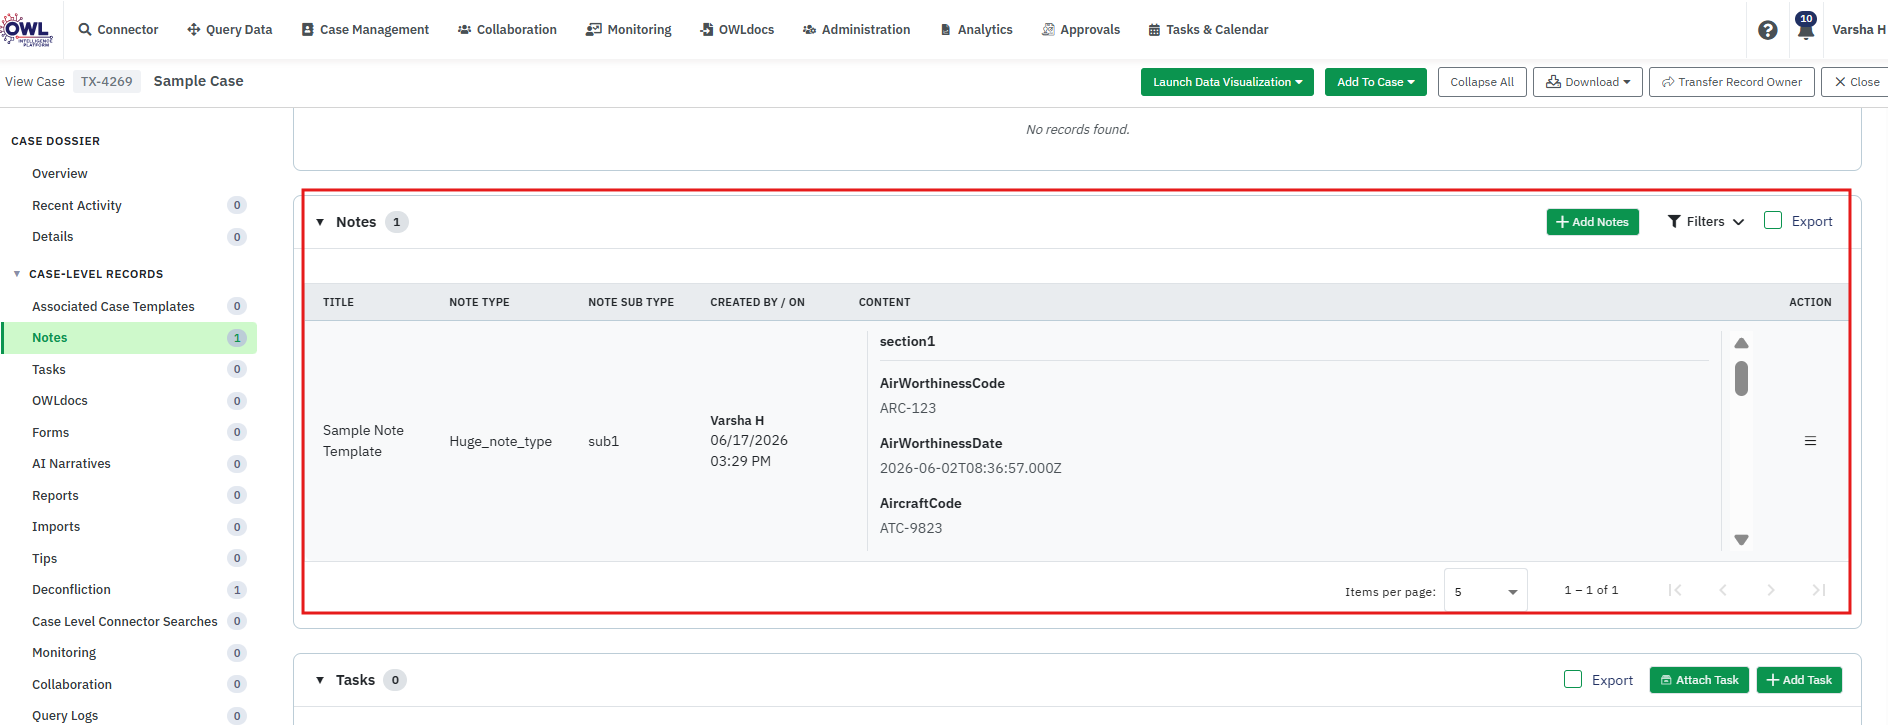Select Reports in sidebar
Screen dimensions: 1888x725
pyautogui.click(x=55, y=496)
